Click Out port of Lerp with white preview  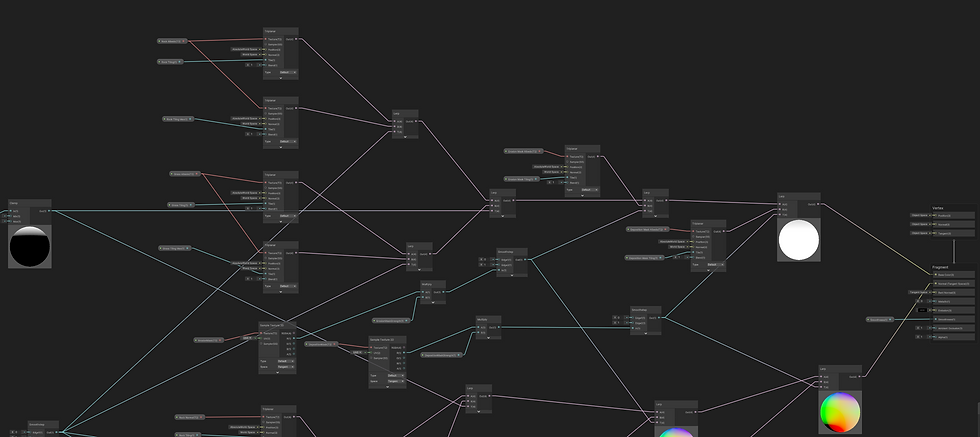[818, 204]
